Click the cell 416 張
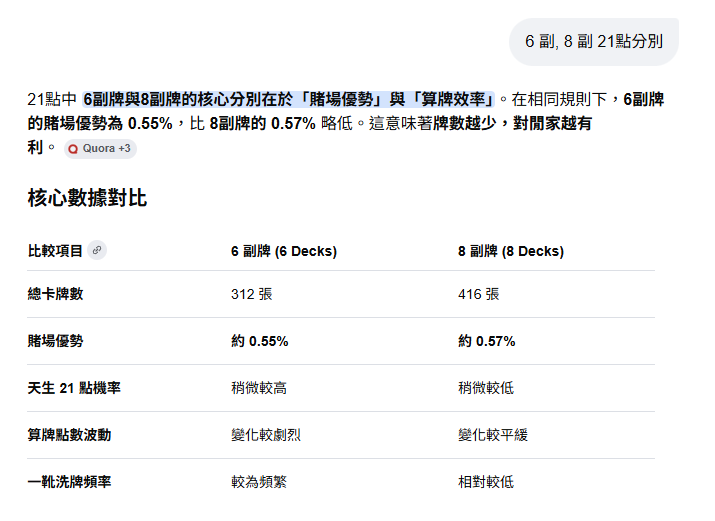This screenshot has width=715, height=521. coord(478,294)
